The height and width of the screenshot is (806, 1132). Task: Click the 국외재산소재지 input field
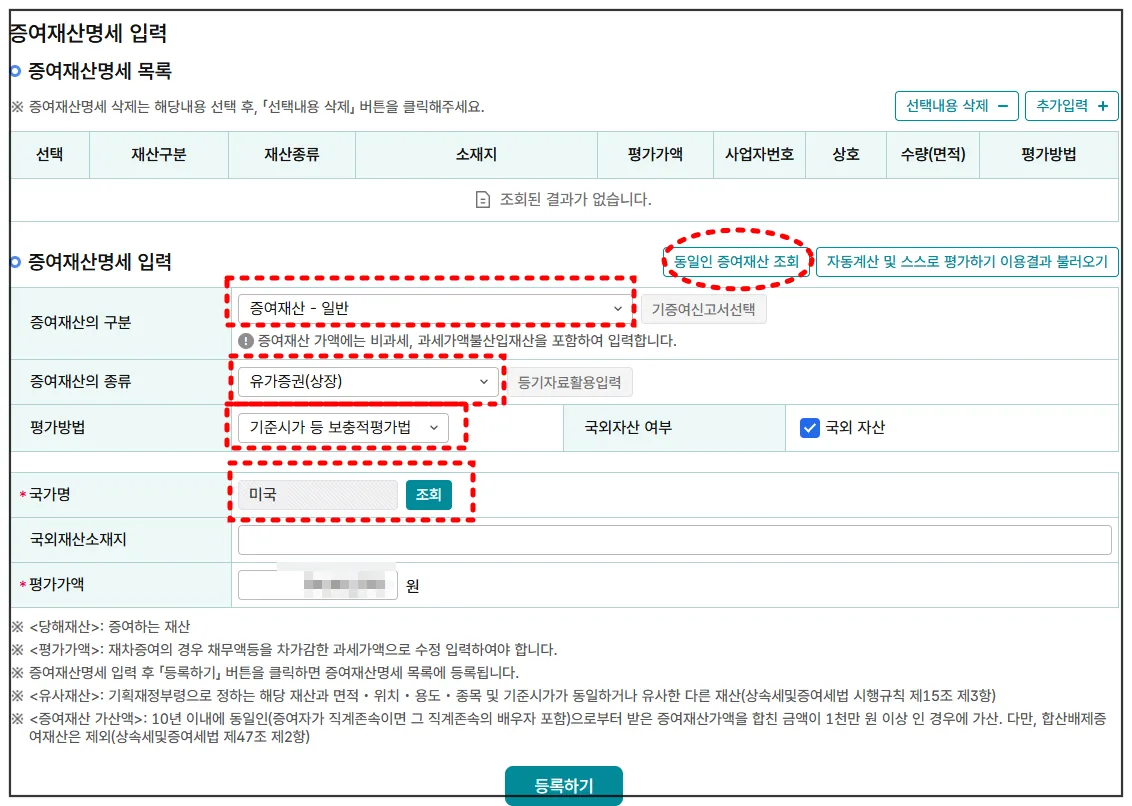674,539
